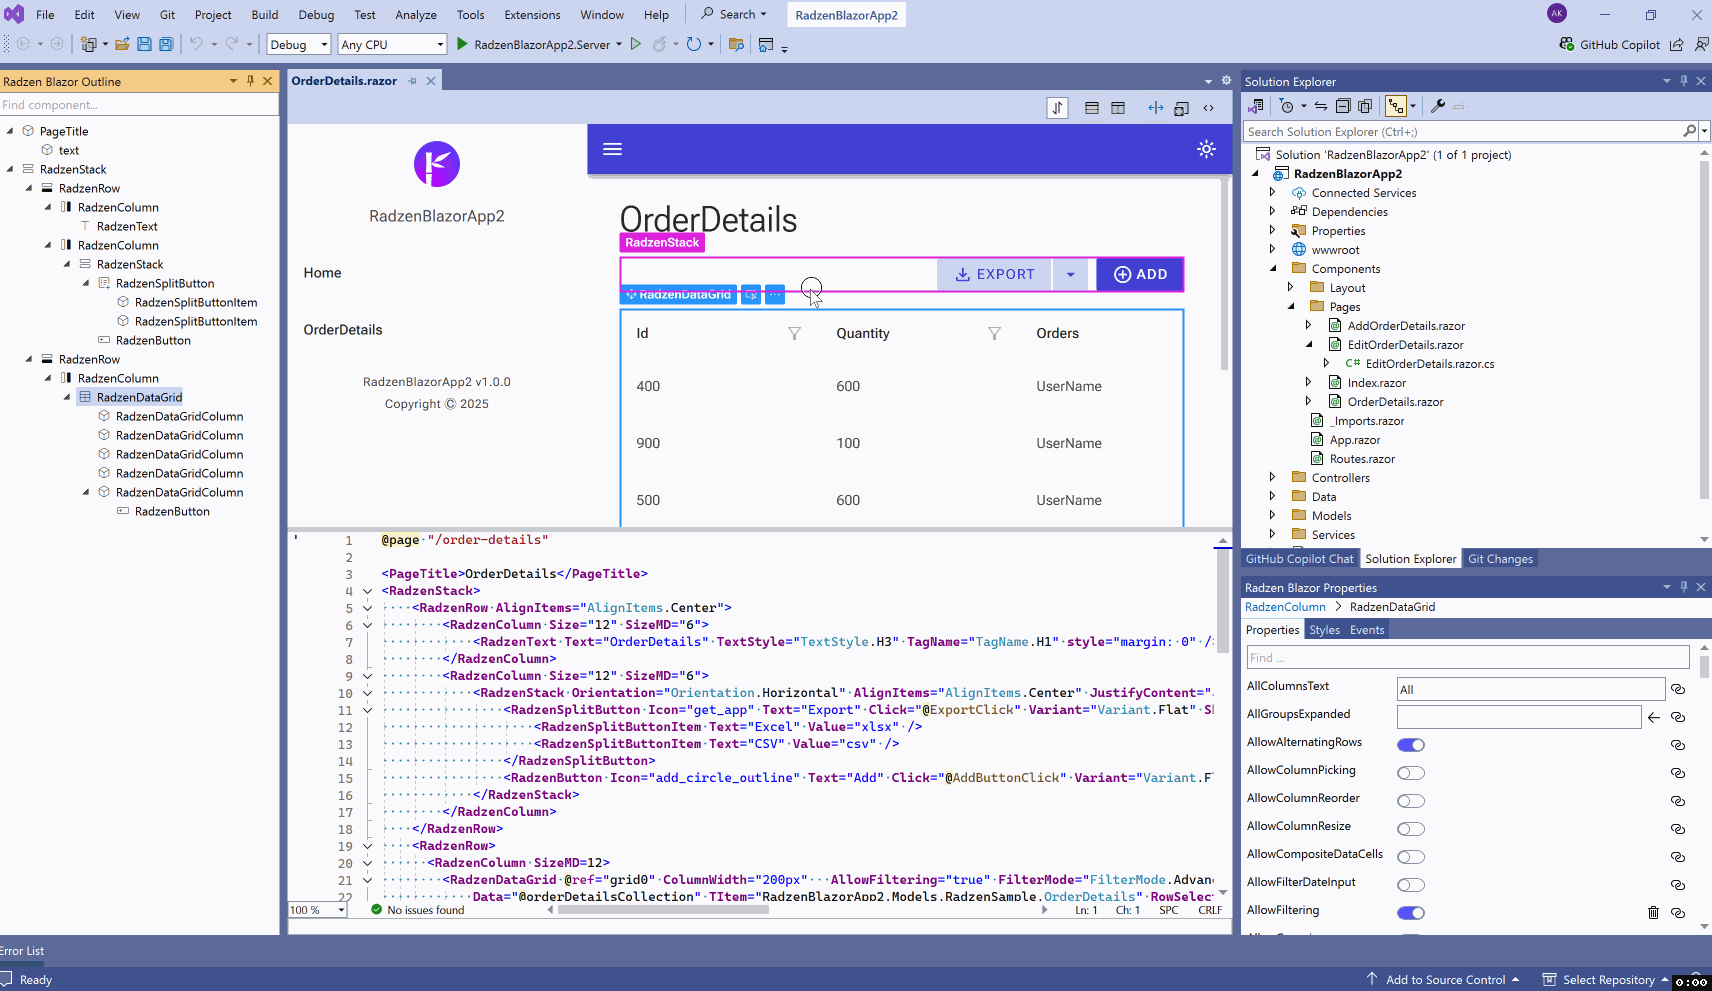Click the blue split-width arrows icon in designer

(1156, 108)
